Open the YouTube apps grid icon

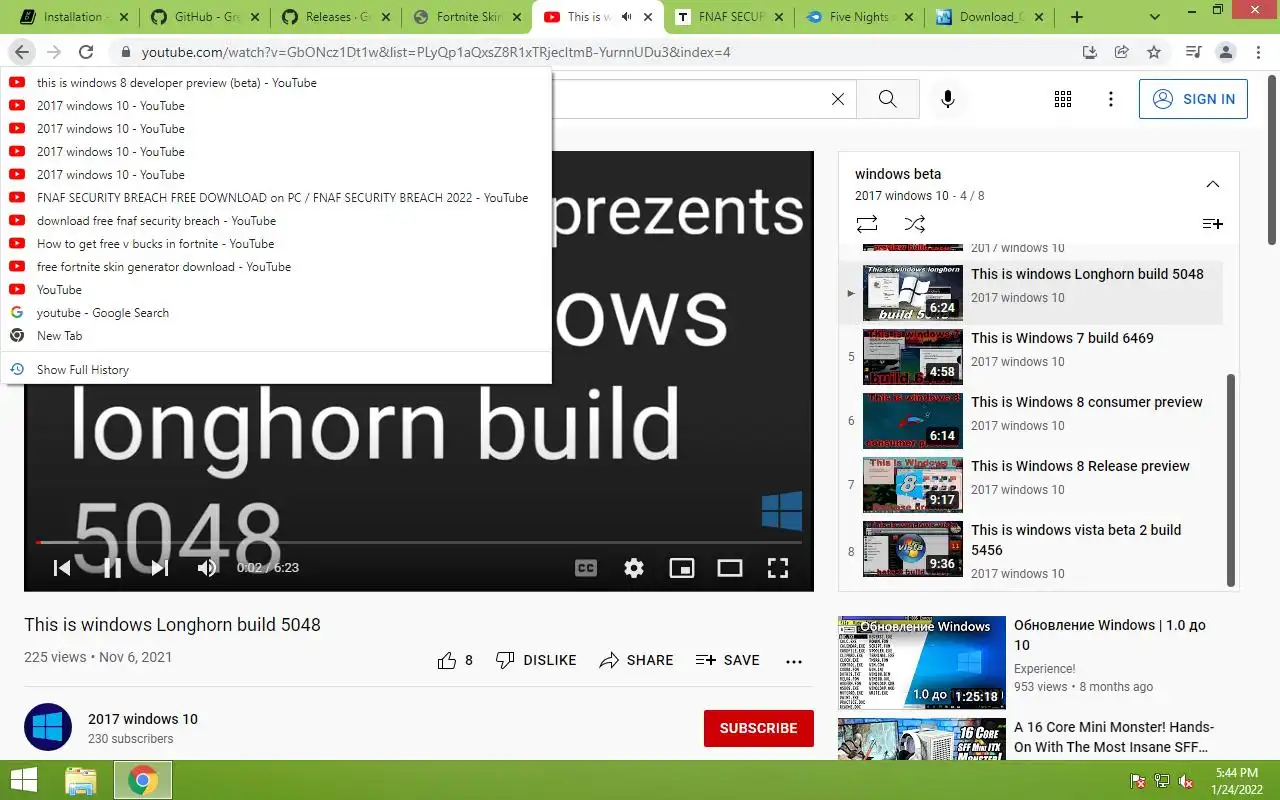[x=1063, y=99]
